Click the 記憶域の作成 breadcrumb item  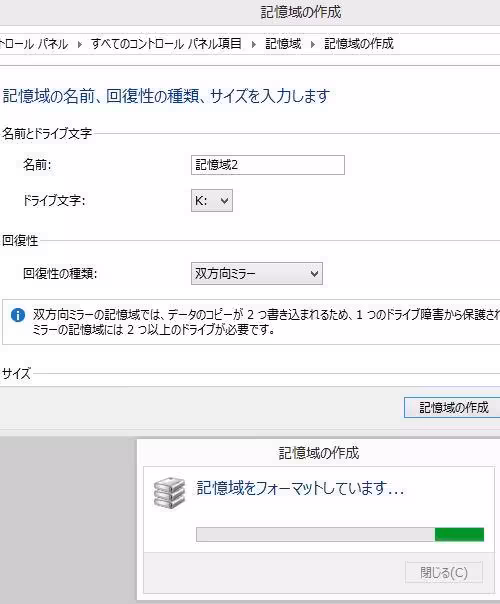[359, 44]
